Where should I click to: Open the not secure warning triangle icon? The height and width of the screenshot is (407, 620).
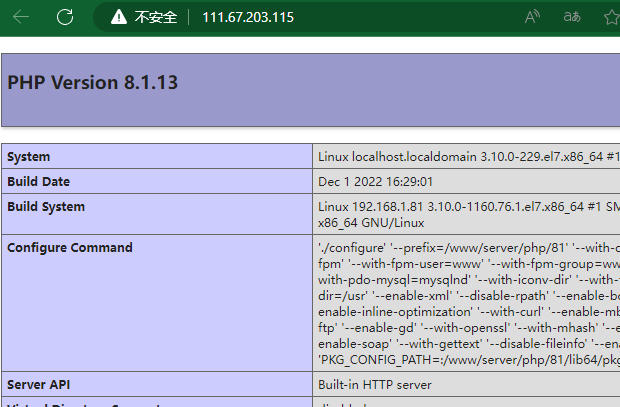click(119, 17)
